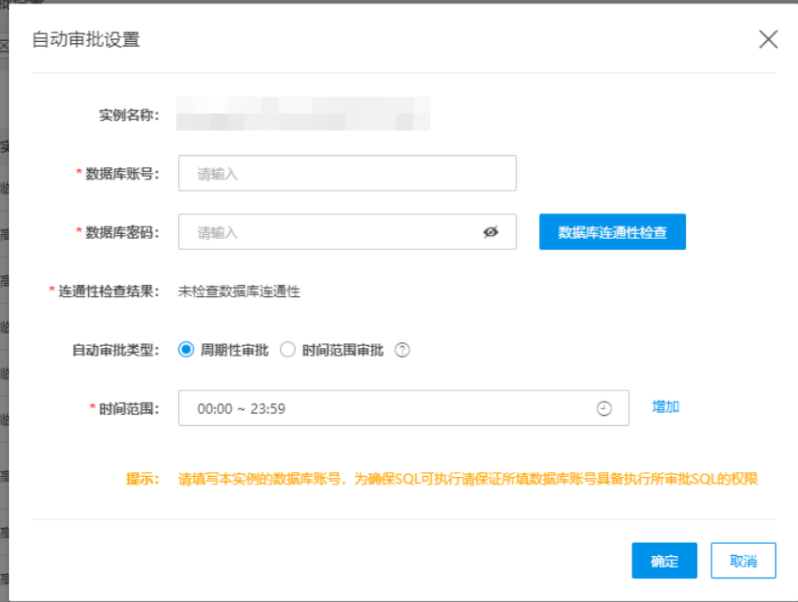The height and width of the screenshot is (602, 798).
Task: Click the 增加 link to add range
Action: pyautogui.click(x=666, y=407)
